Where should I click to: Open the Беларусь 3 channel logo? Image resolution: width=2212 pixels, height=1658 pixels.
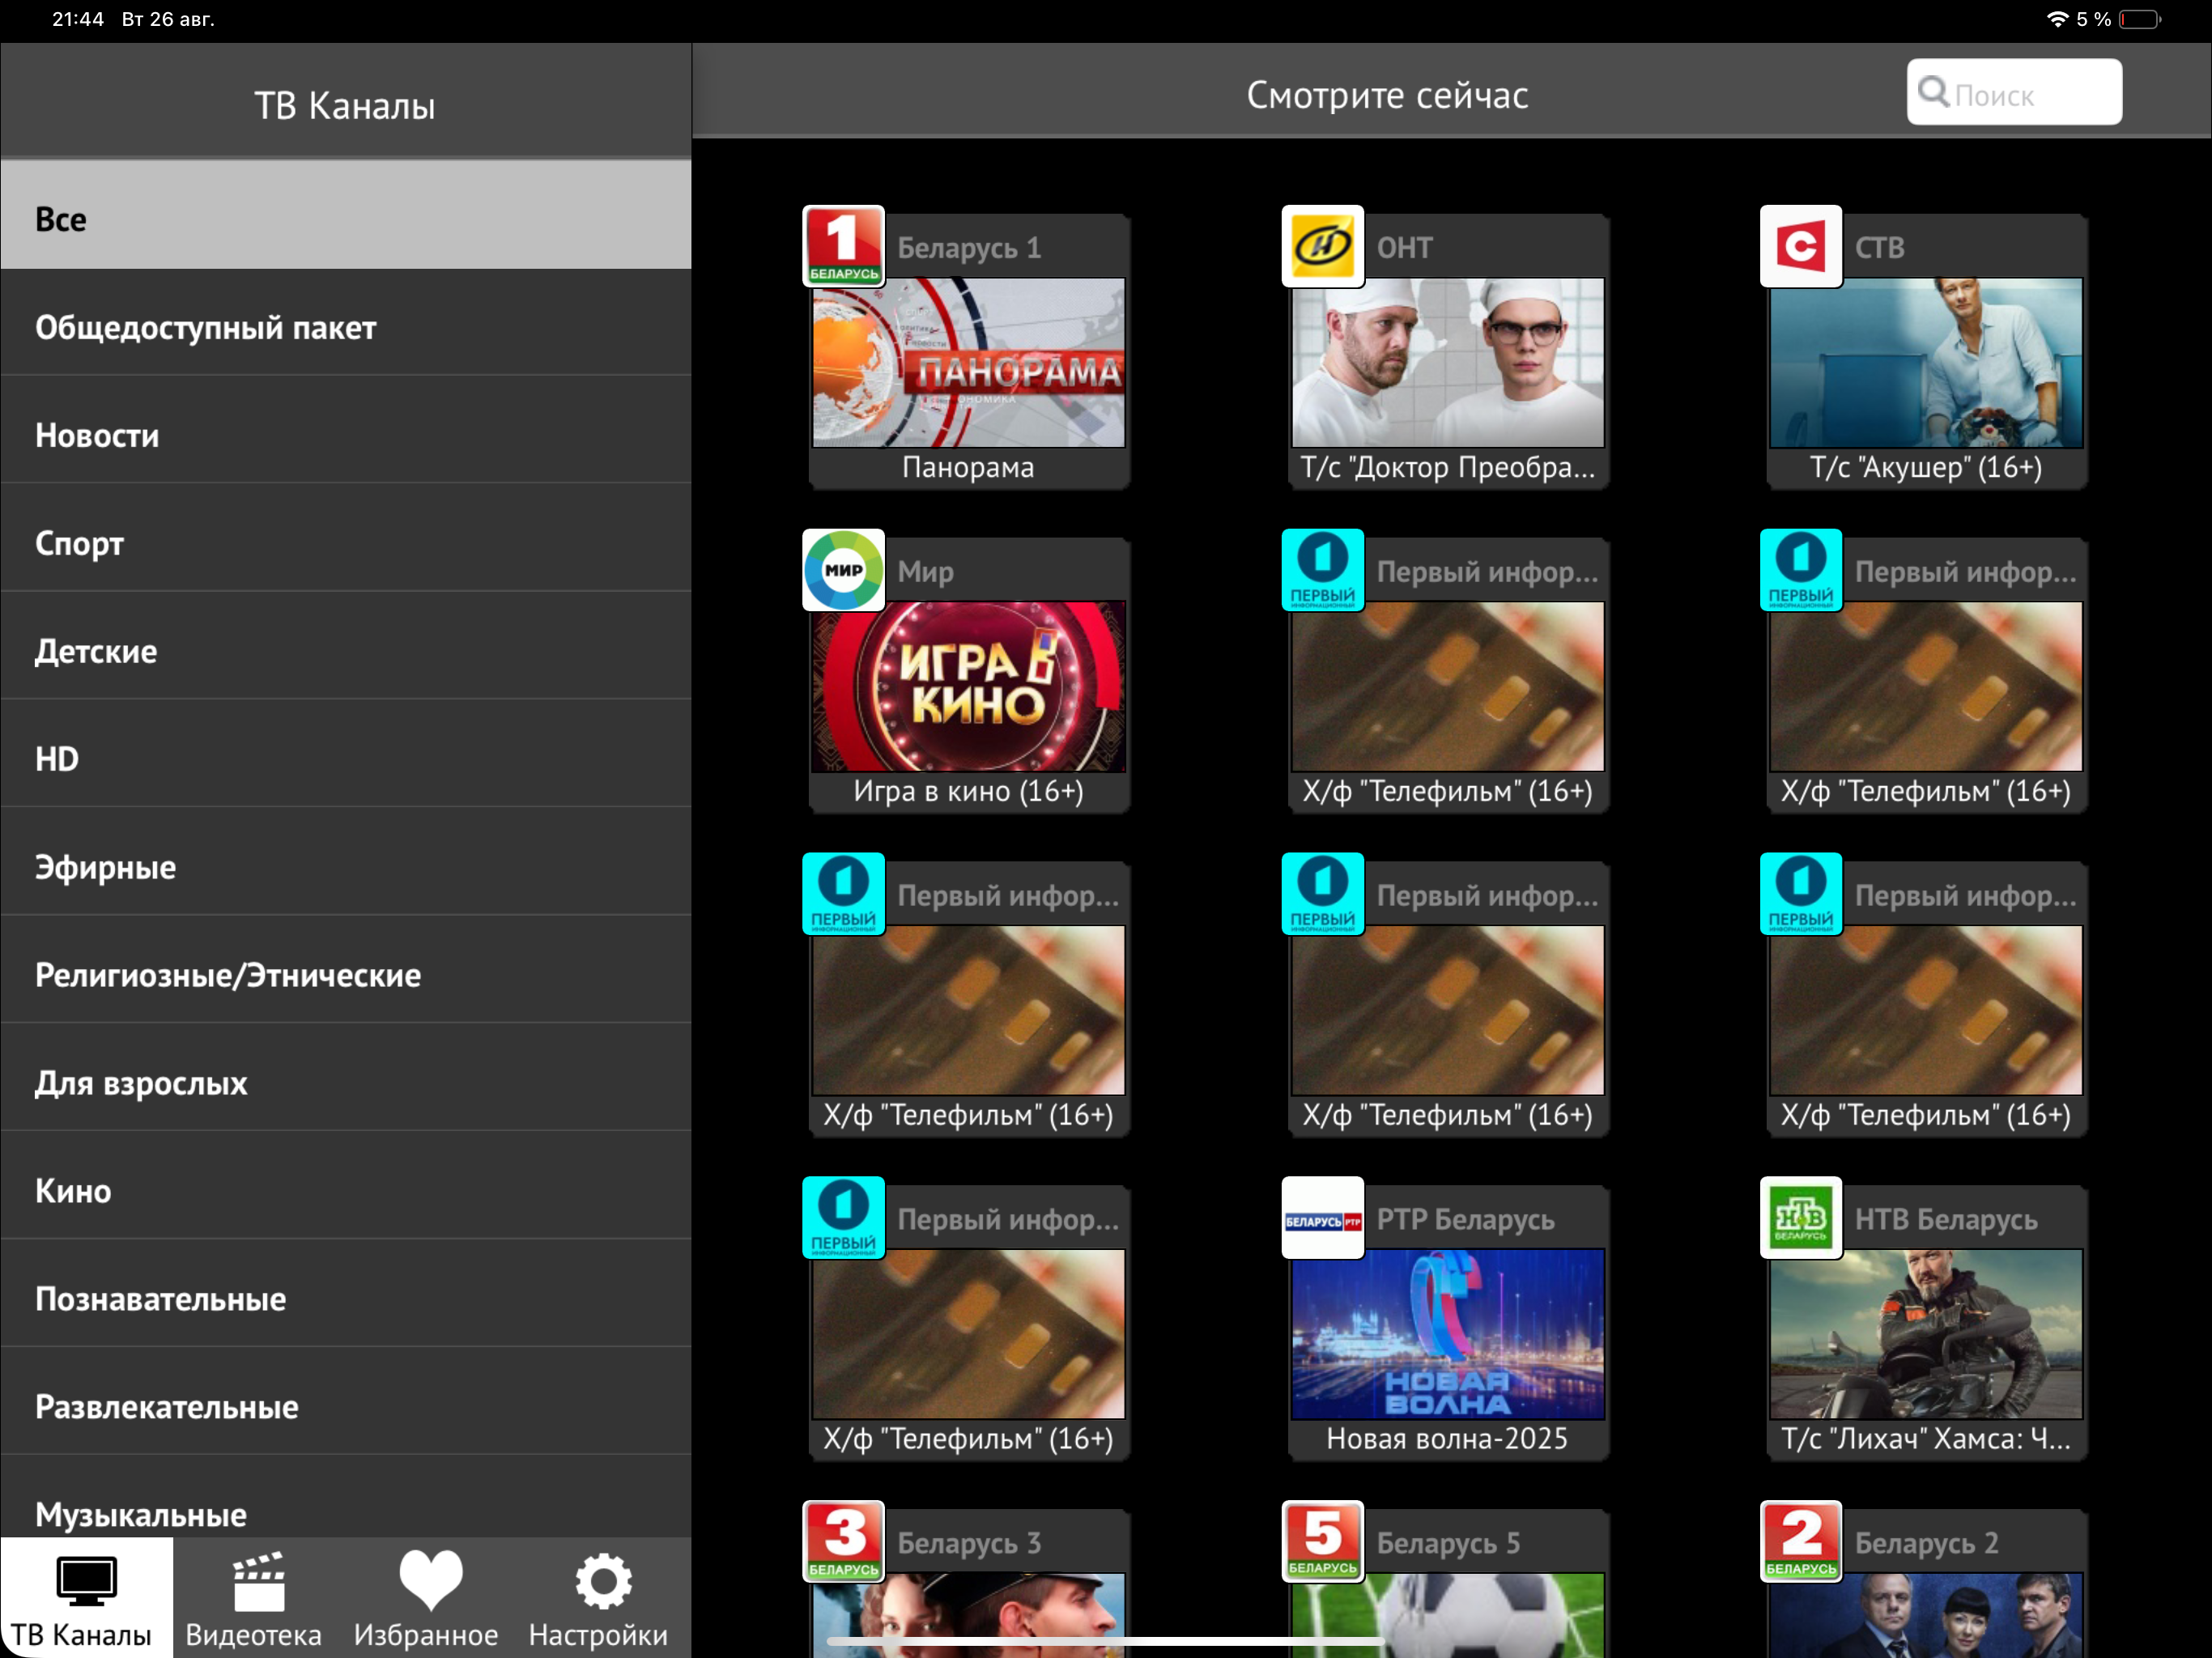(x=843, y=1542)
